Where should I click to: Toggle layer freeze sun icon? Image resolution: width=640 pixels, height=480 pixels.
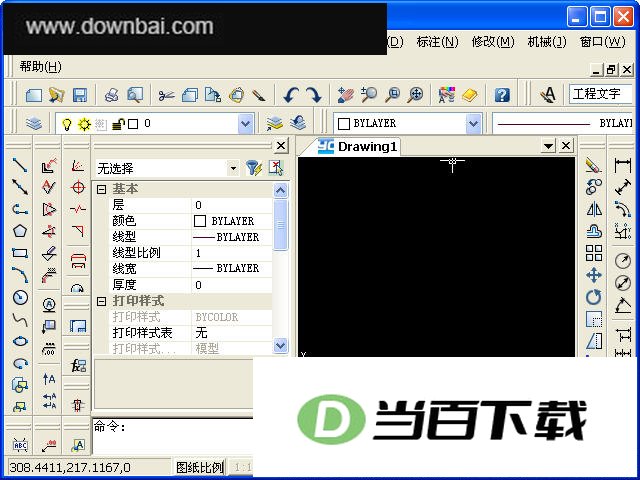[x=84, y=124]
